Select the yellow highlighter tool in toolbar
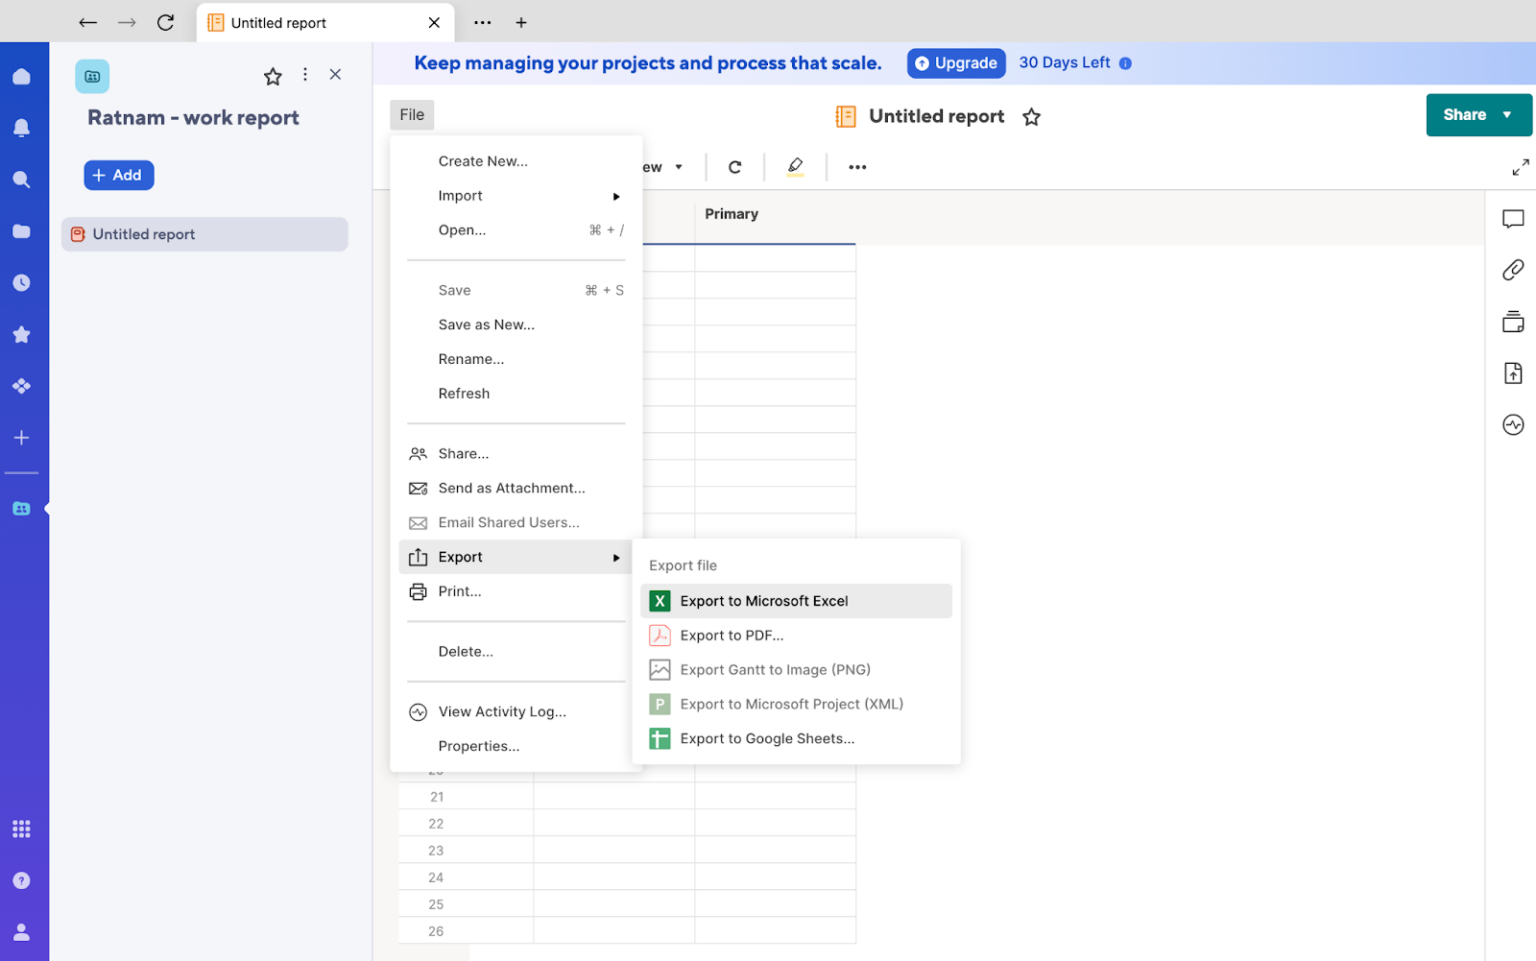 [795, 167]
